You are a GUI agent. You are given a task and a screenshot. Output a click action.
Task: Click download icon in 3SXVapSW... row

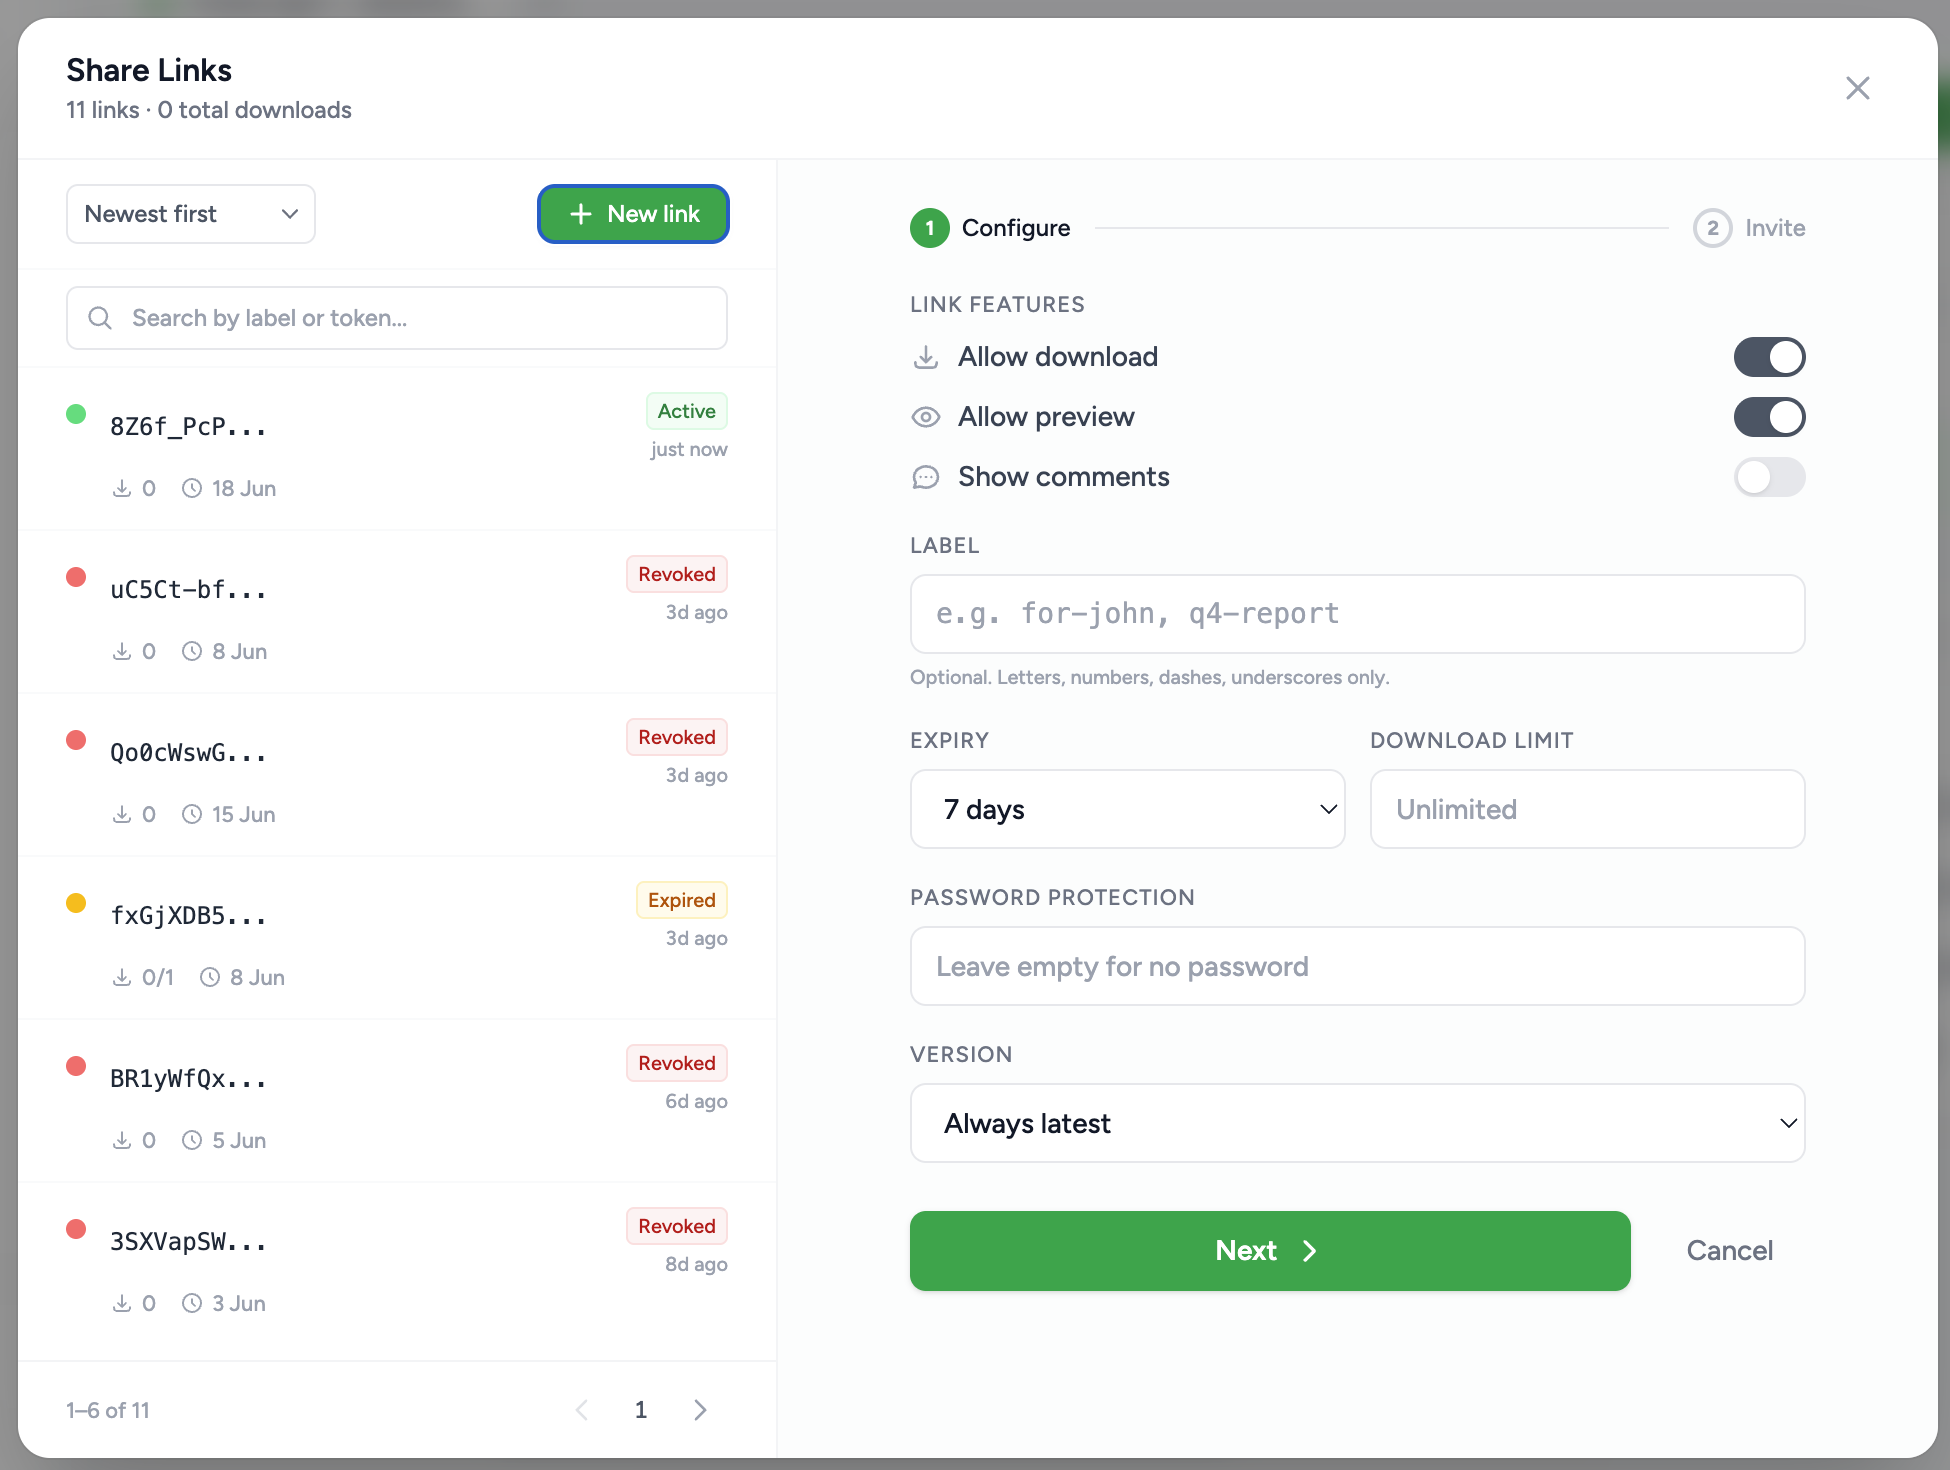[x=122, y=1303]
